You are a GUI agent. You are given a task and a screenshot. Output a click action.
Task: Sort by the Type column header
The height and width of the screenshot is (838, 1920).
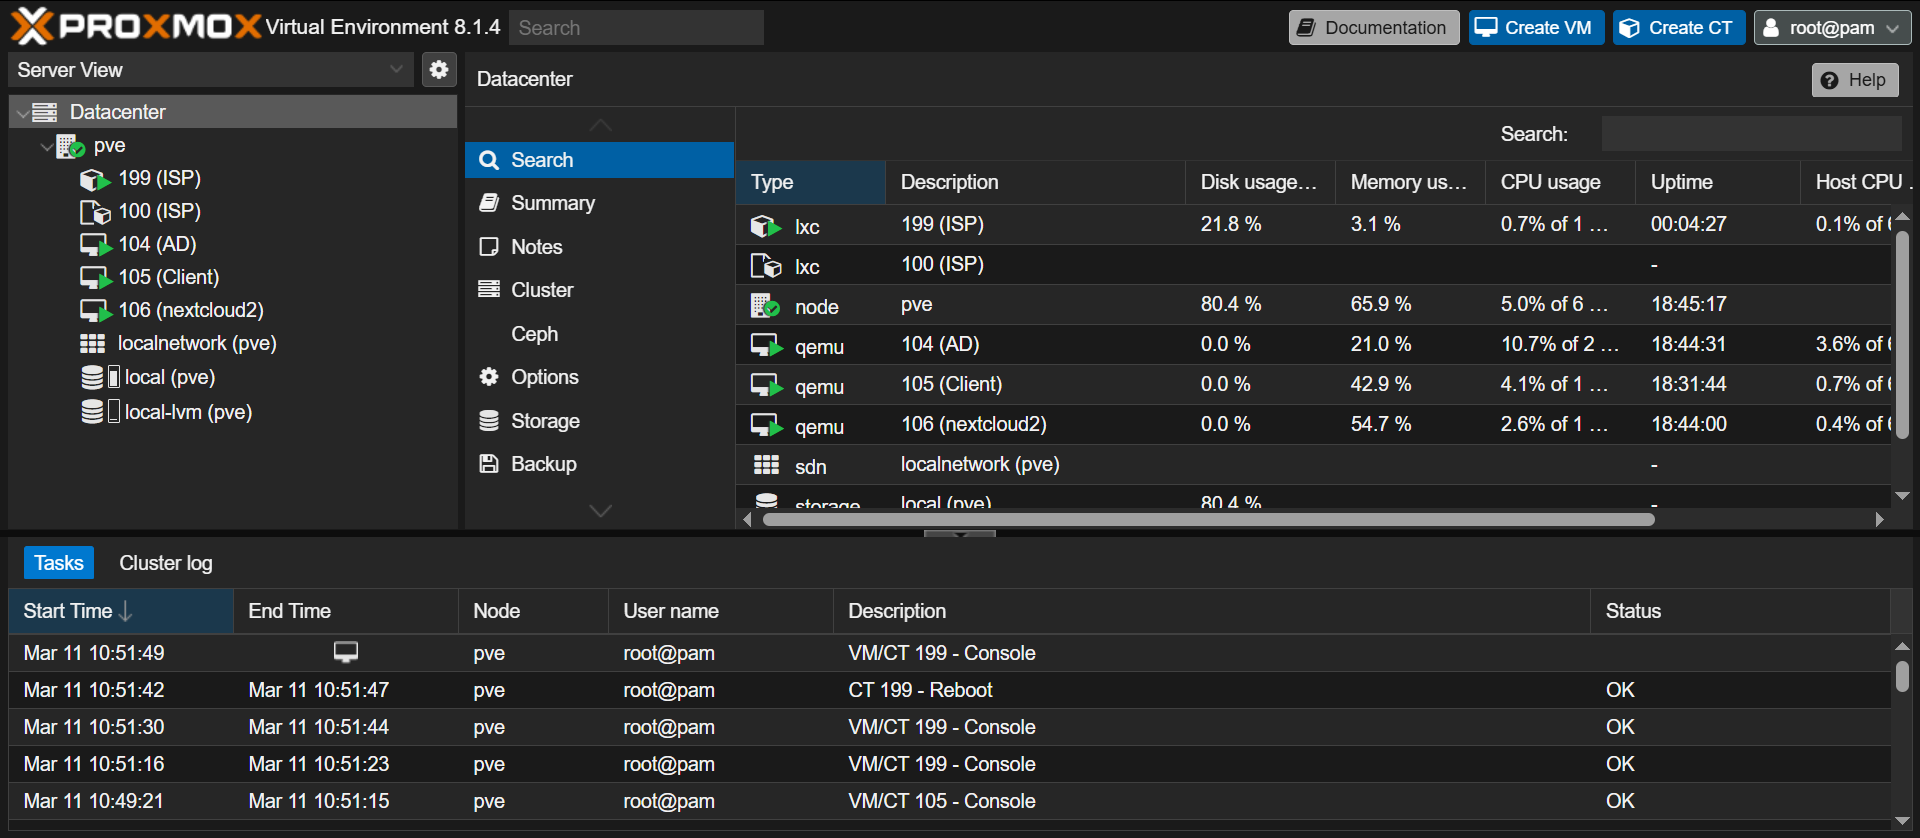tap(811, 182)
